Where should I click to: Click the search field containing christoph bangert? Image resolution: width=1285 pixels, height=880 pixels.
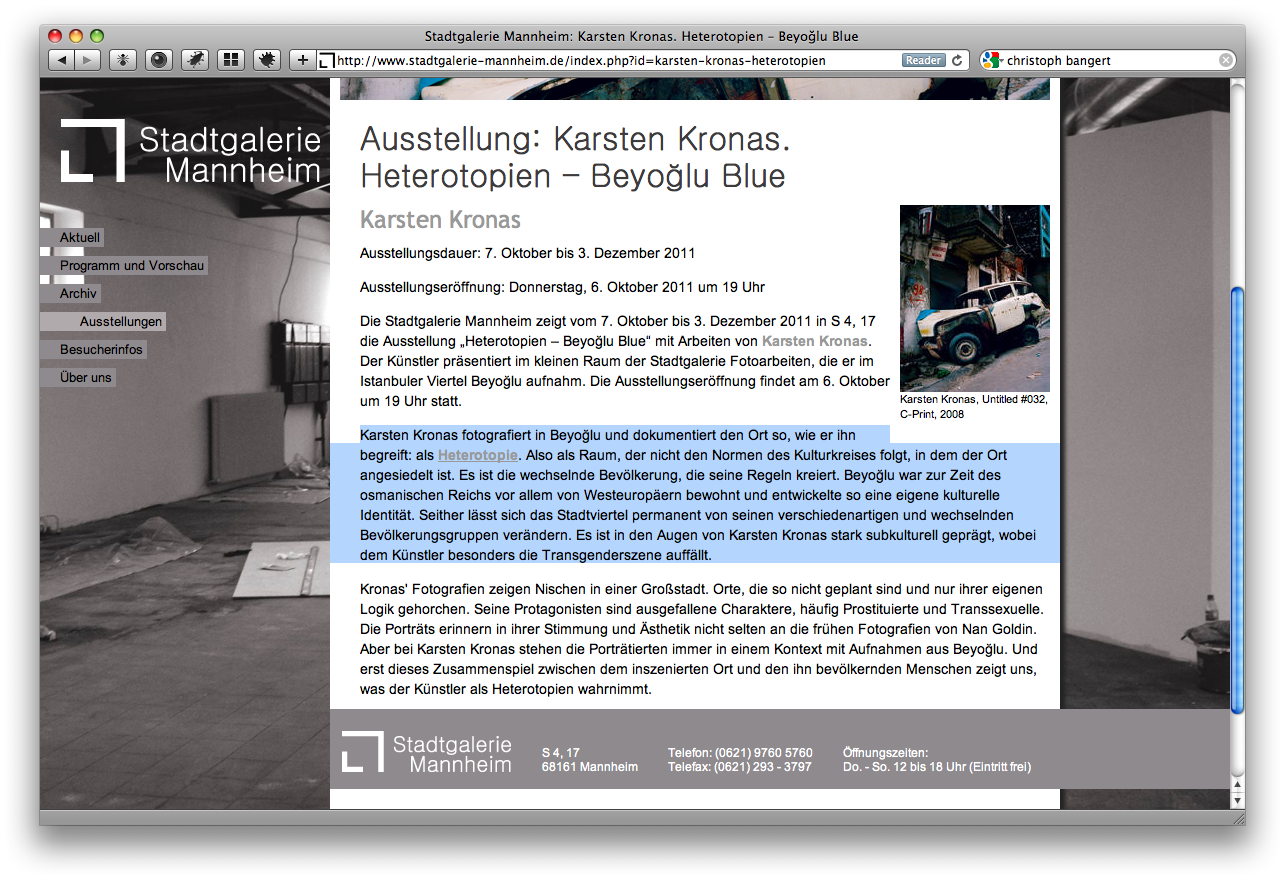1110,60
